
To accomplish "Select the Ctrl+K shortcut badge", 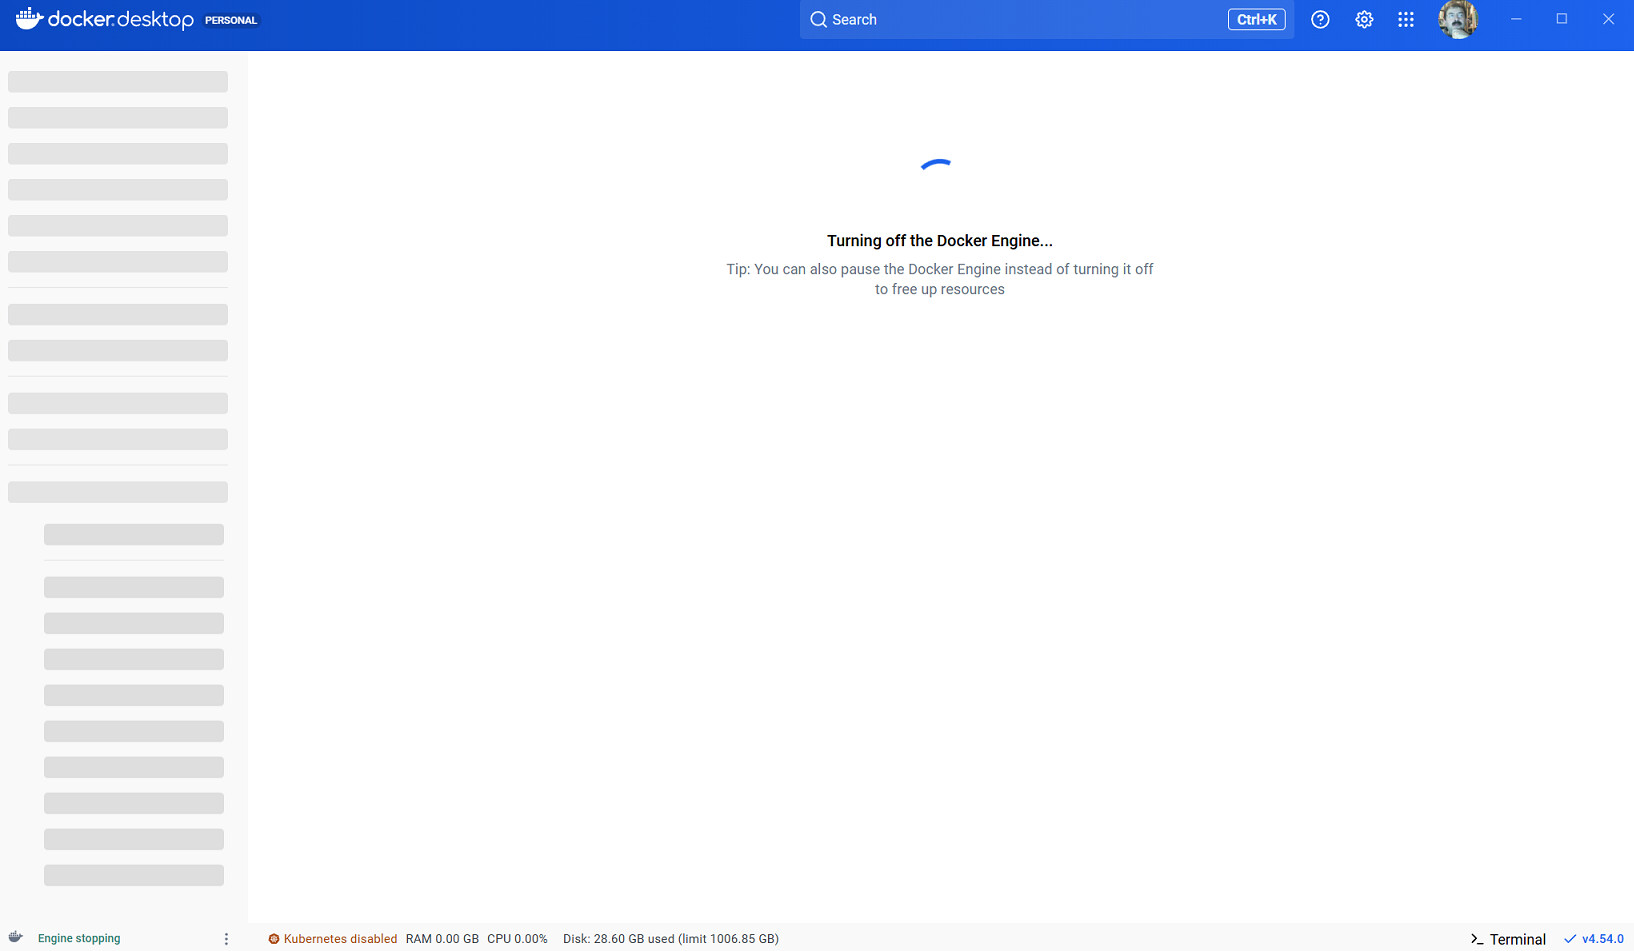I will pos(1256,18).
